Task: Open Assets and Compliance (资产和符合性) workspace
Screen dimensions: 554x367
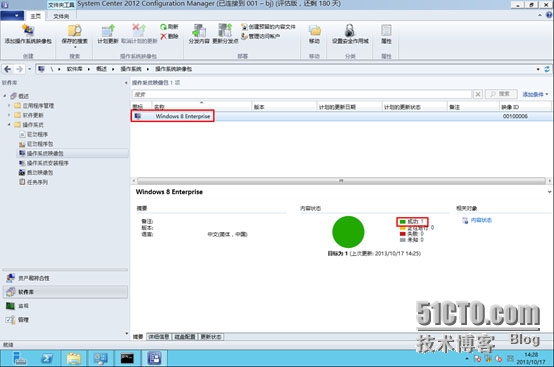Action: point(65,278)
